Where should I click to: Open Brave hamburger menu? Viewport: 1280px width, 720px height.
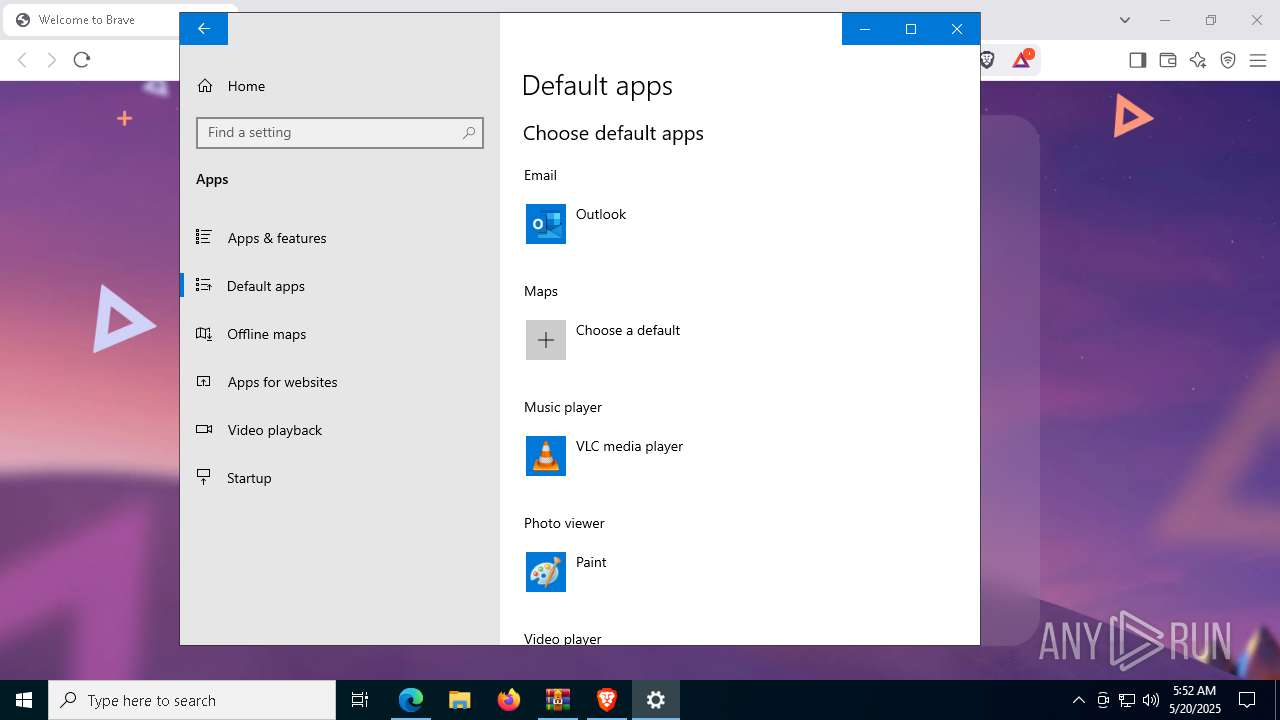1258,60
